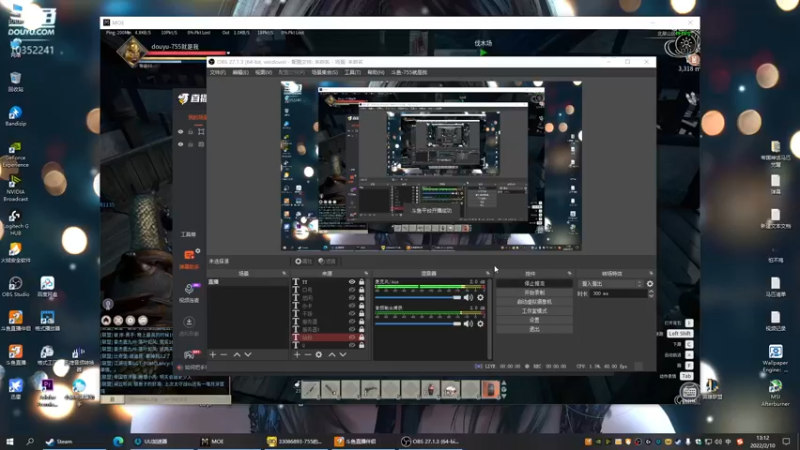This screenshot has height=450, width=800.
Task: Open the OBS Scene Collection (场景集合) menu
Action: click(x=324, y=72)
